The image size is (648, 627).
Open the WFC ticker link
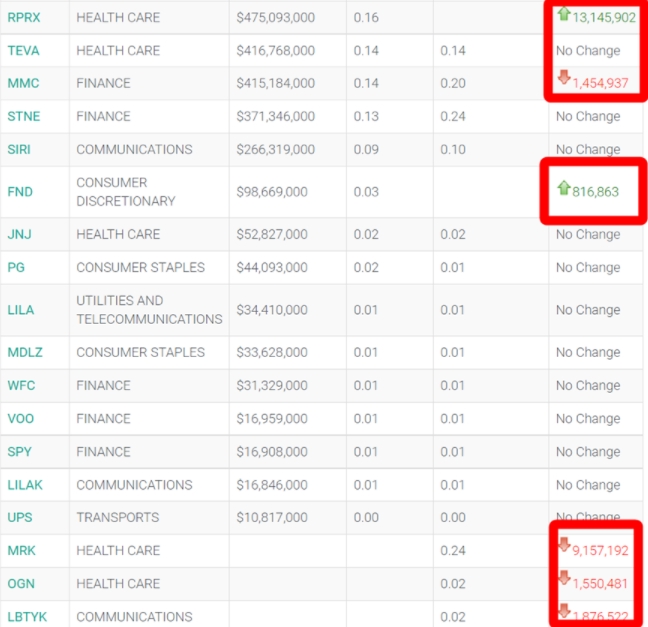click(21, 385)
